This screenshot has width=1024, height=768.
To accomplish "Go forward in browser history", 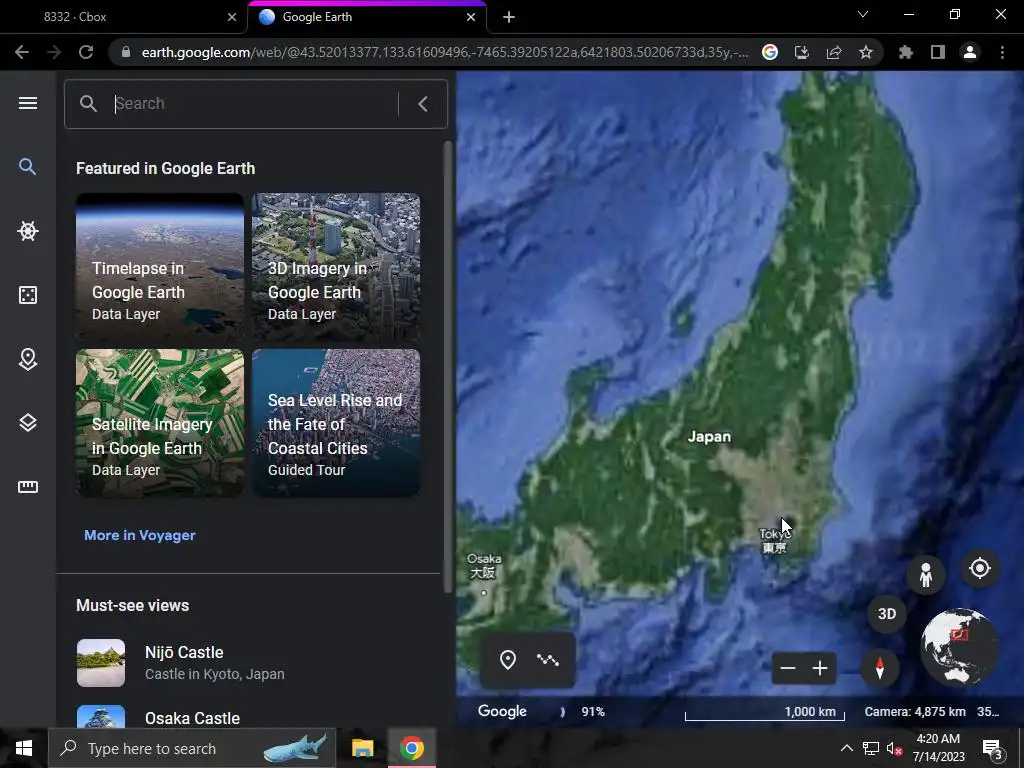I will point(54,52).
